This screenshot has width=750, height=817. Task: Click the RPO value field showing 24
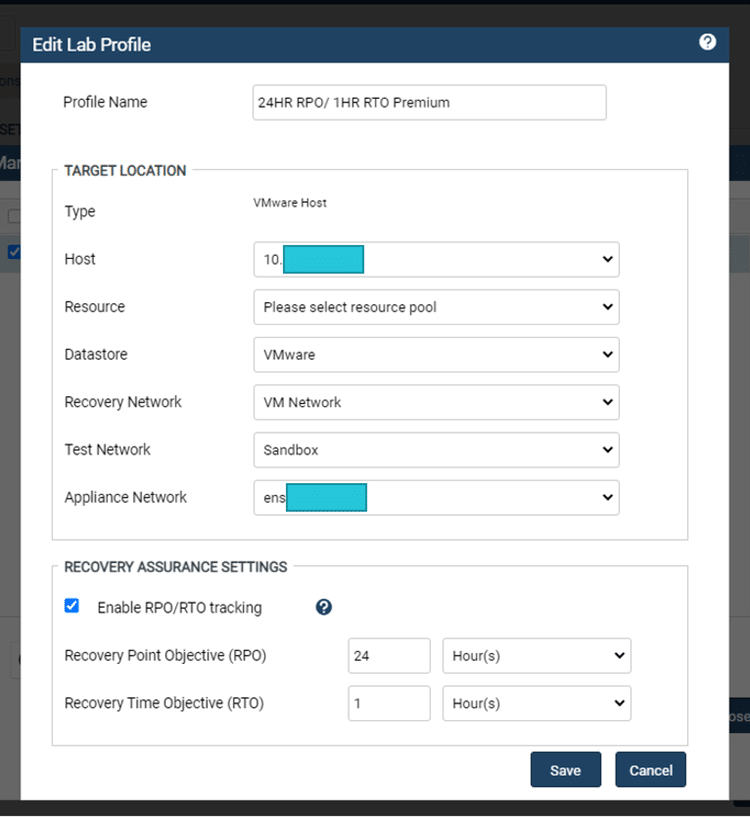tap(389, 655)
